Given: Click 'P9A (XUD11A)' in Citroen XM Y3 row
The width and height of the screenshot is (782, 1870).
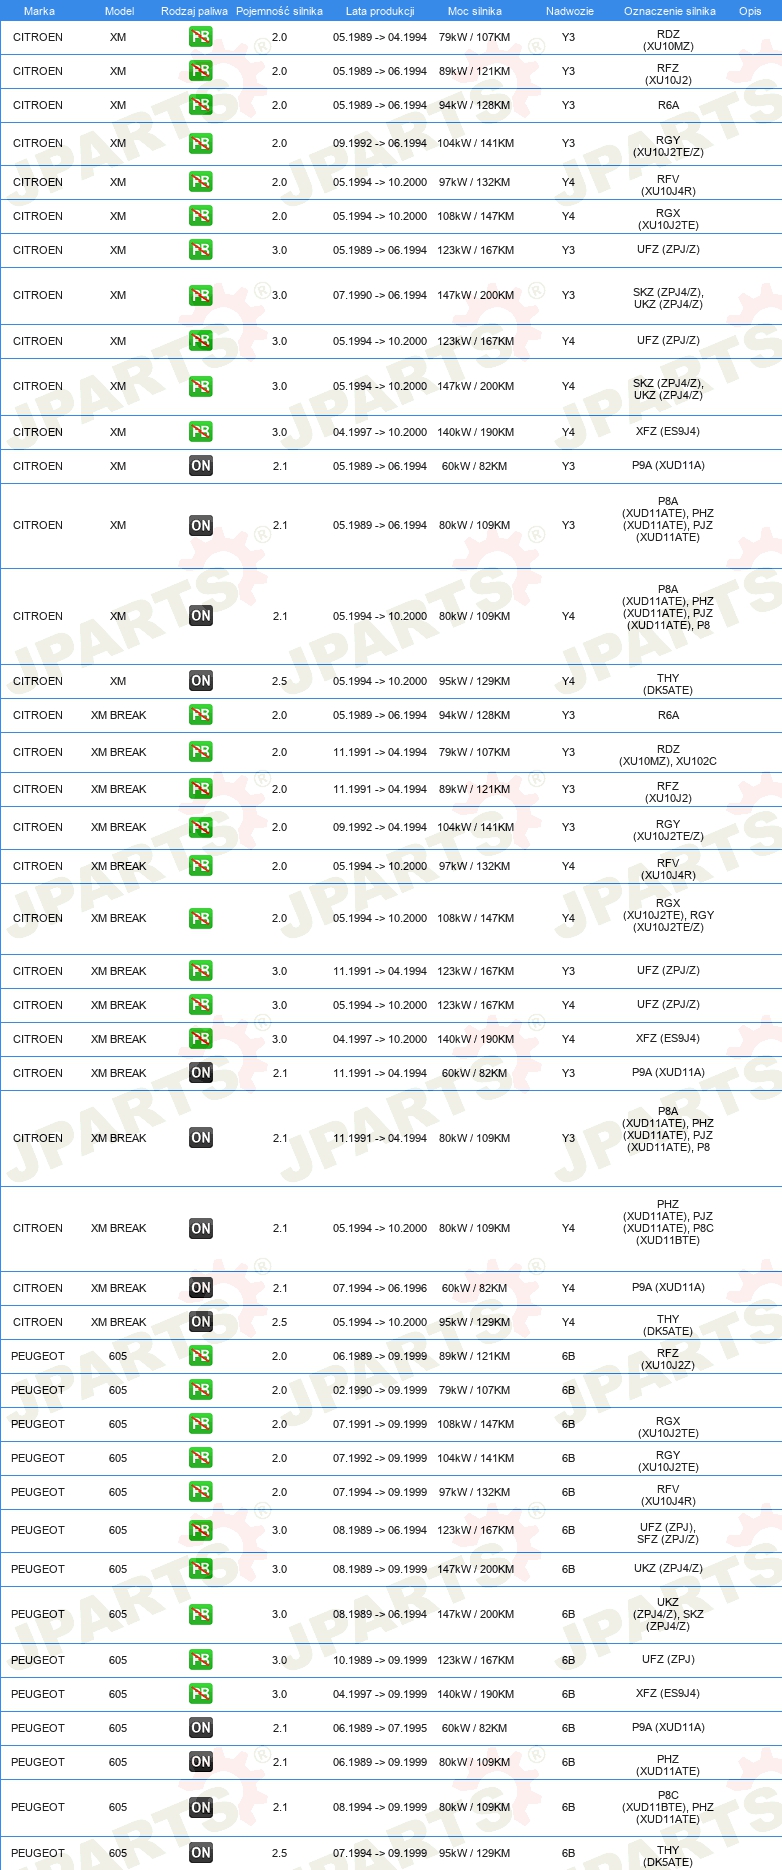Looking at the screenshot, I should 668,466.
